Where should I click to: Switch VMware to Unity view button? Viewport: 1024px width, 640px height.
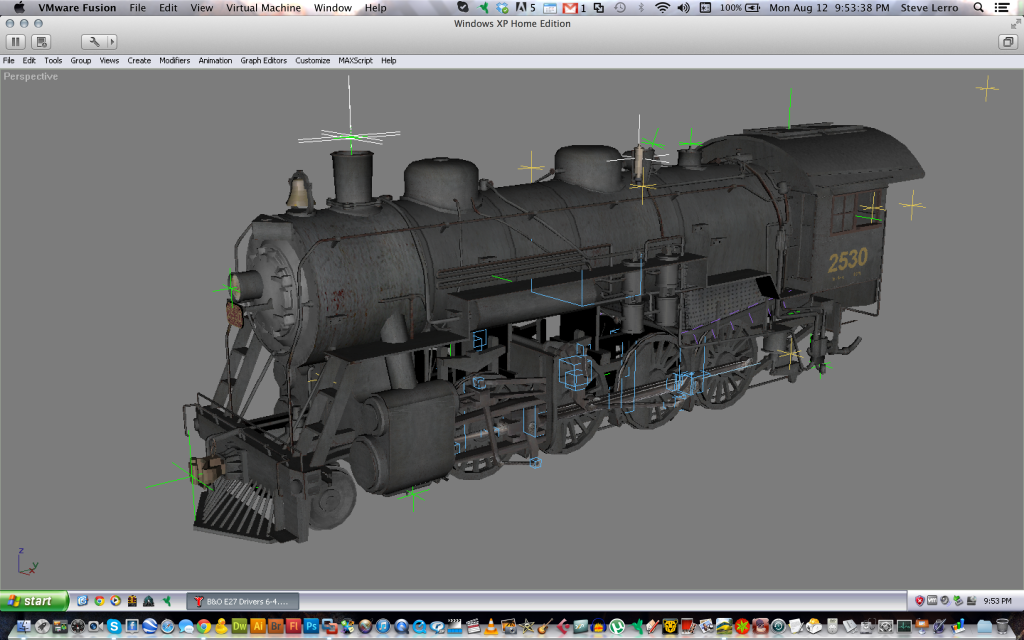click(x=1008, y=42)
